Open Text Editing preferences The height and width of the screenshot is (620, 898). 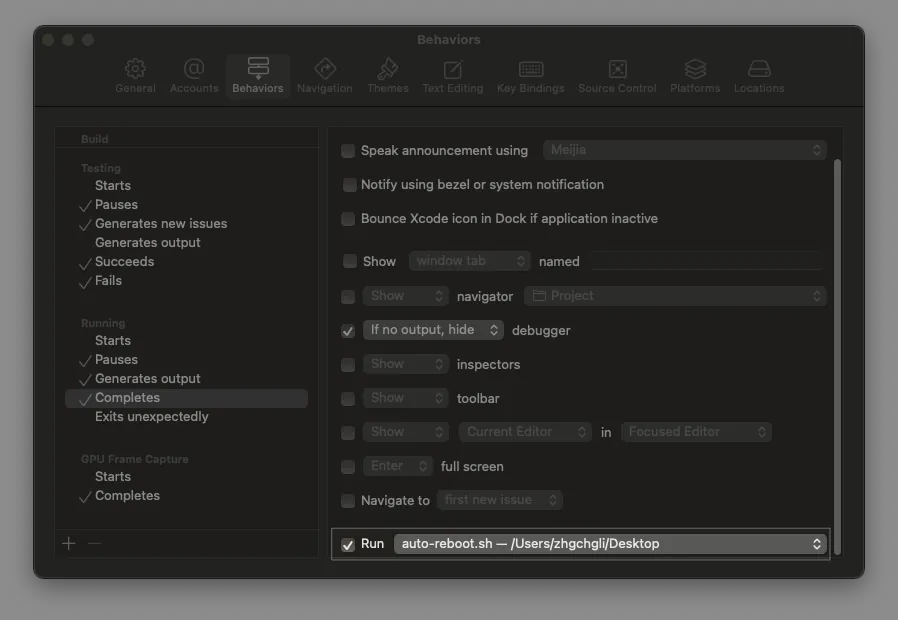click(x=452, y=76)
